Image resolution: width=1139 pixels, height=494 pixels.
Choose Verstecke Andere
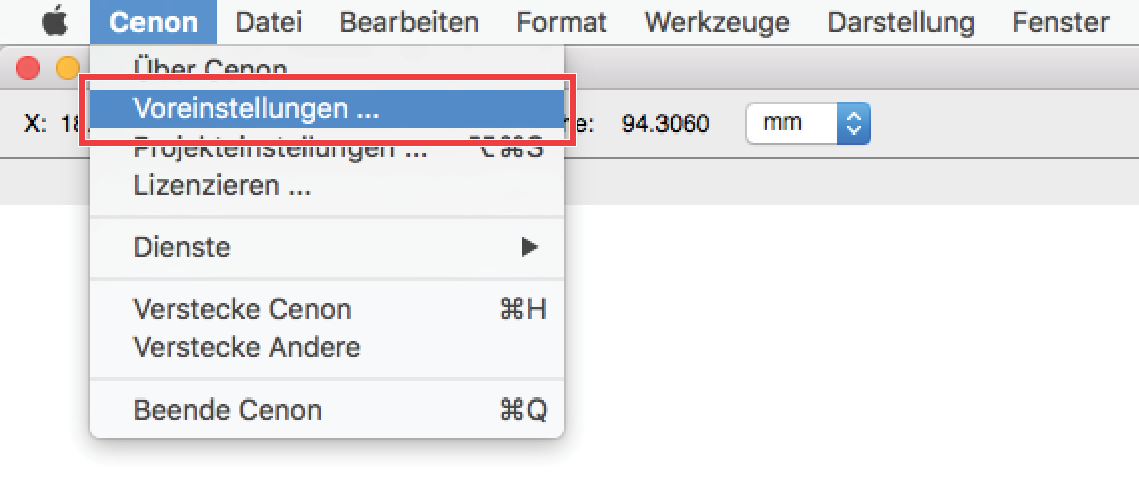(x=327, y=347)
